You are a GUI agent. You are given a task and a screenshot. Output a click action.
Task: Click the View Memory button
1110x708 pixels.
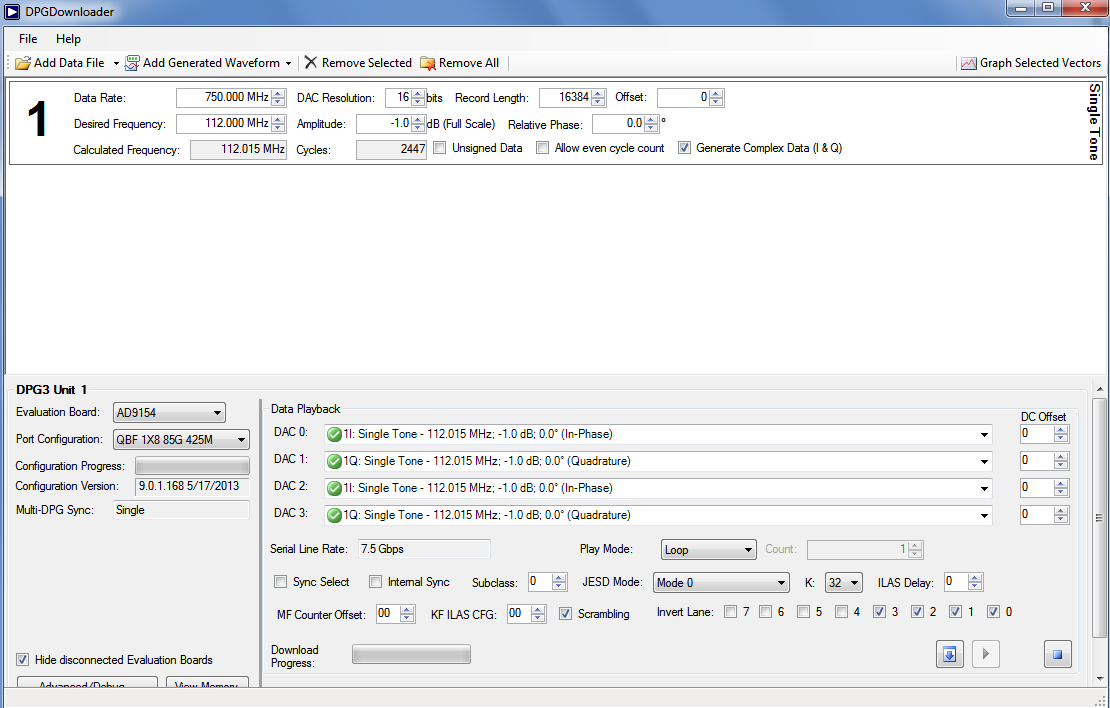[207, 685]
